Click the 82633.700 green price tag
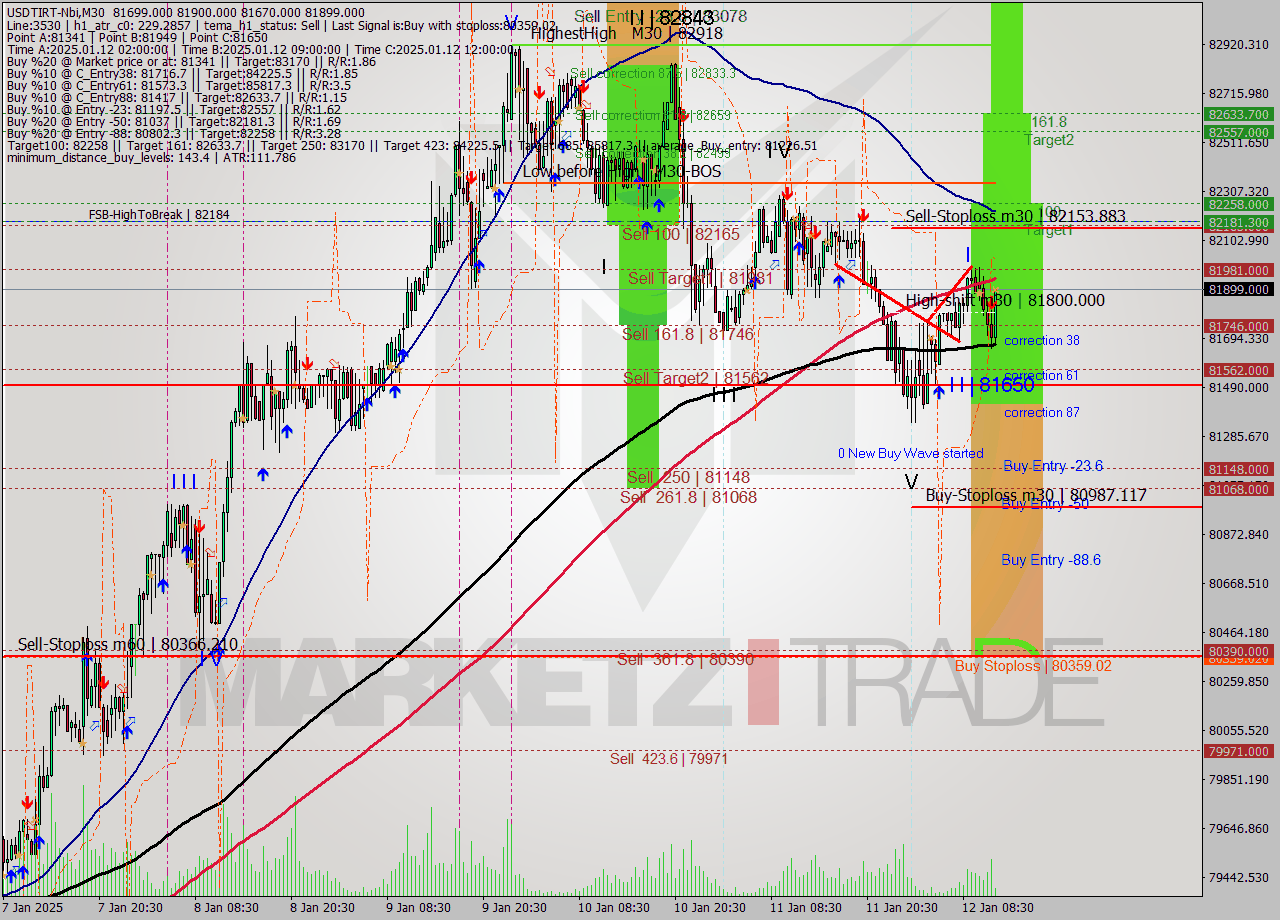1280x920 pixels. pyautogui.click(x=1238, y=115)
